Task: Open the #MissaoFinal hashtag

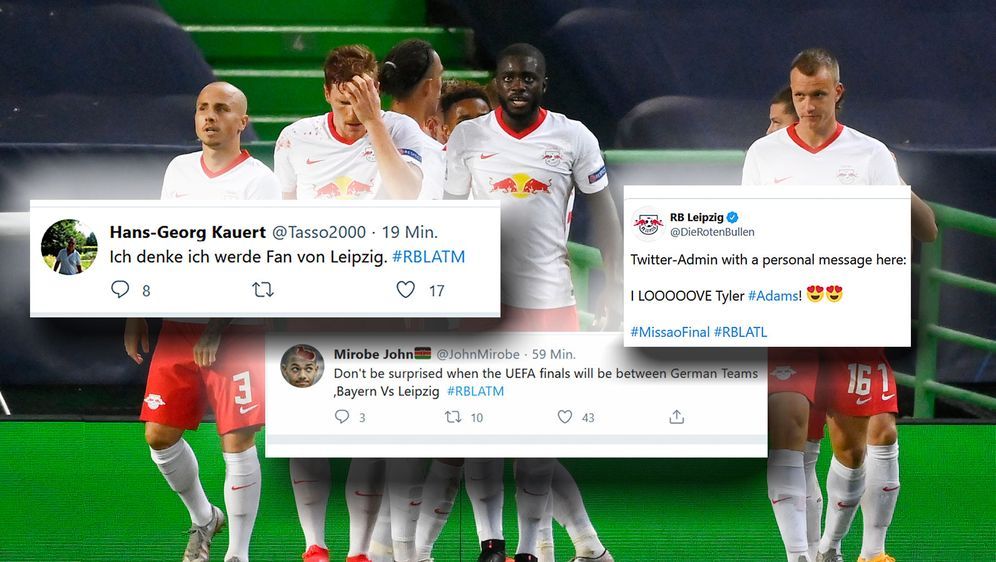Action: 670,331
